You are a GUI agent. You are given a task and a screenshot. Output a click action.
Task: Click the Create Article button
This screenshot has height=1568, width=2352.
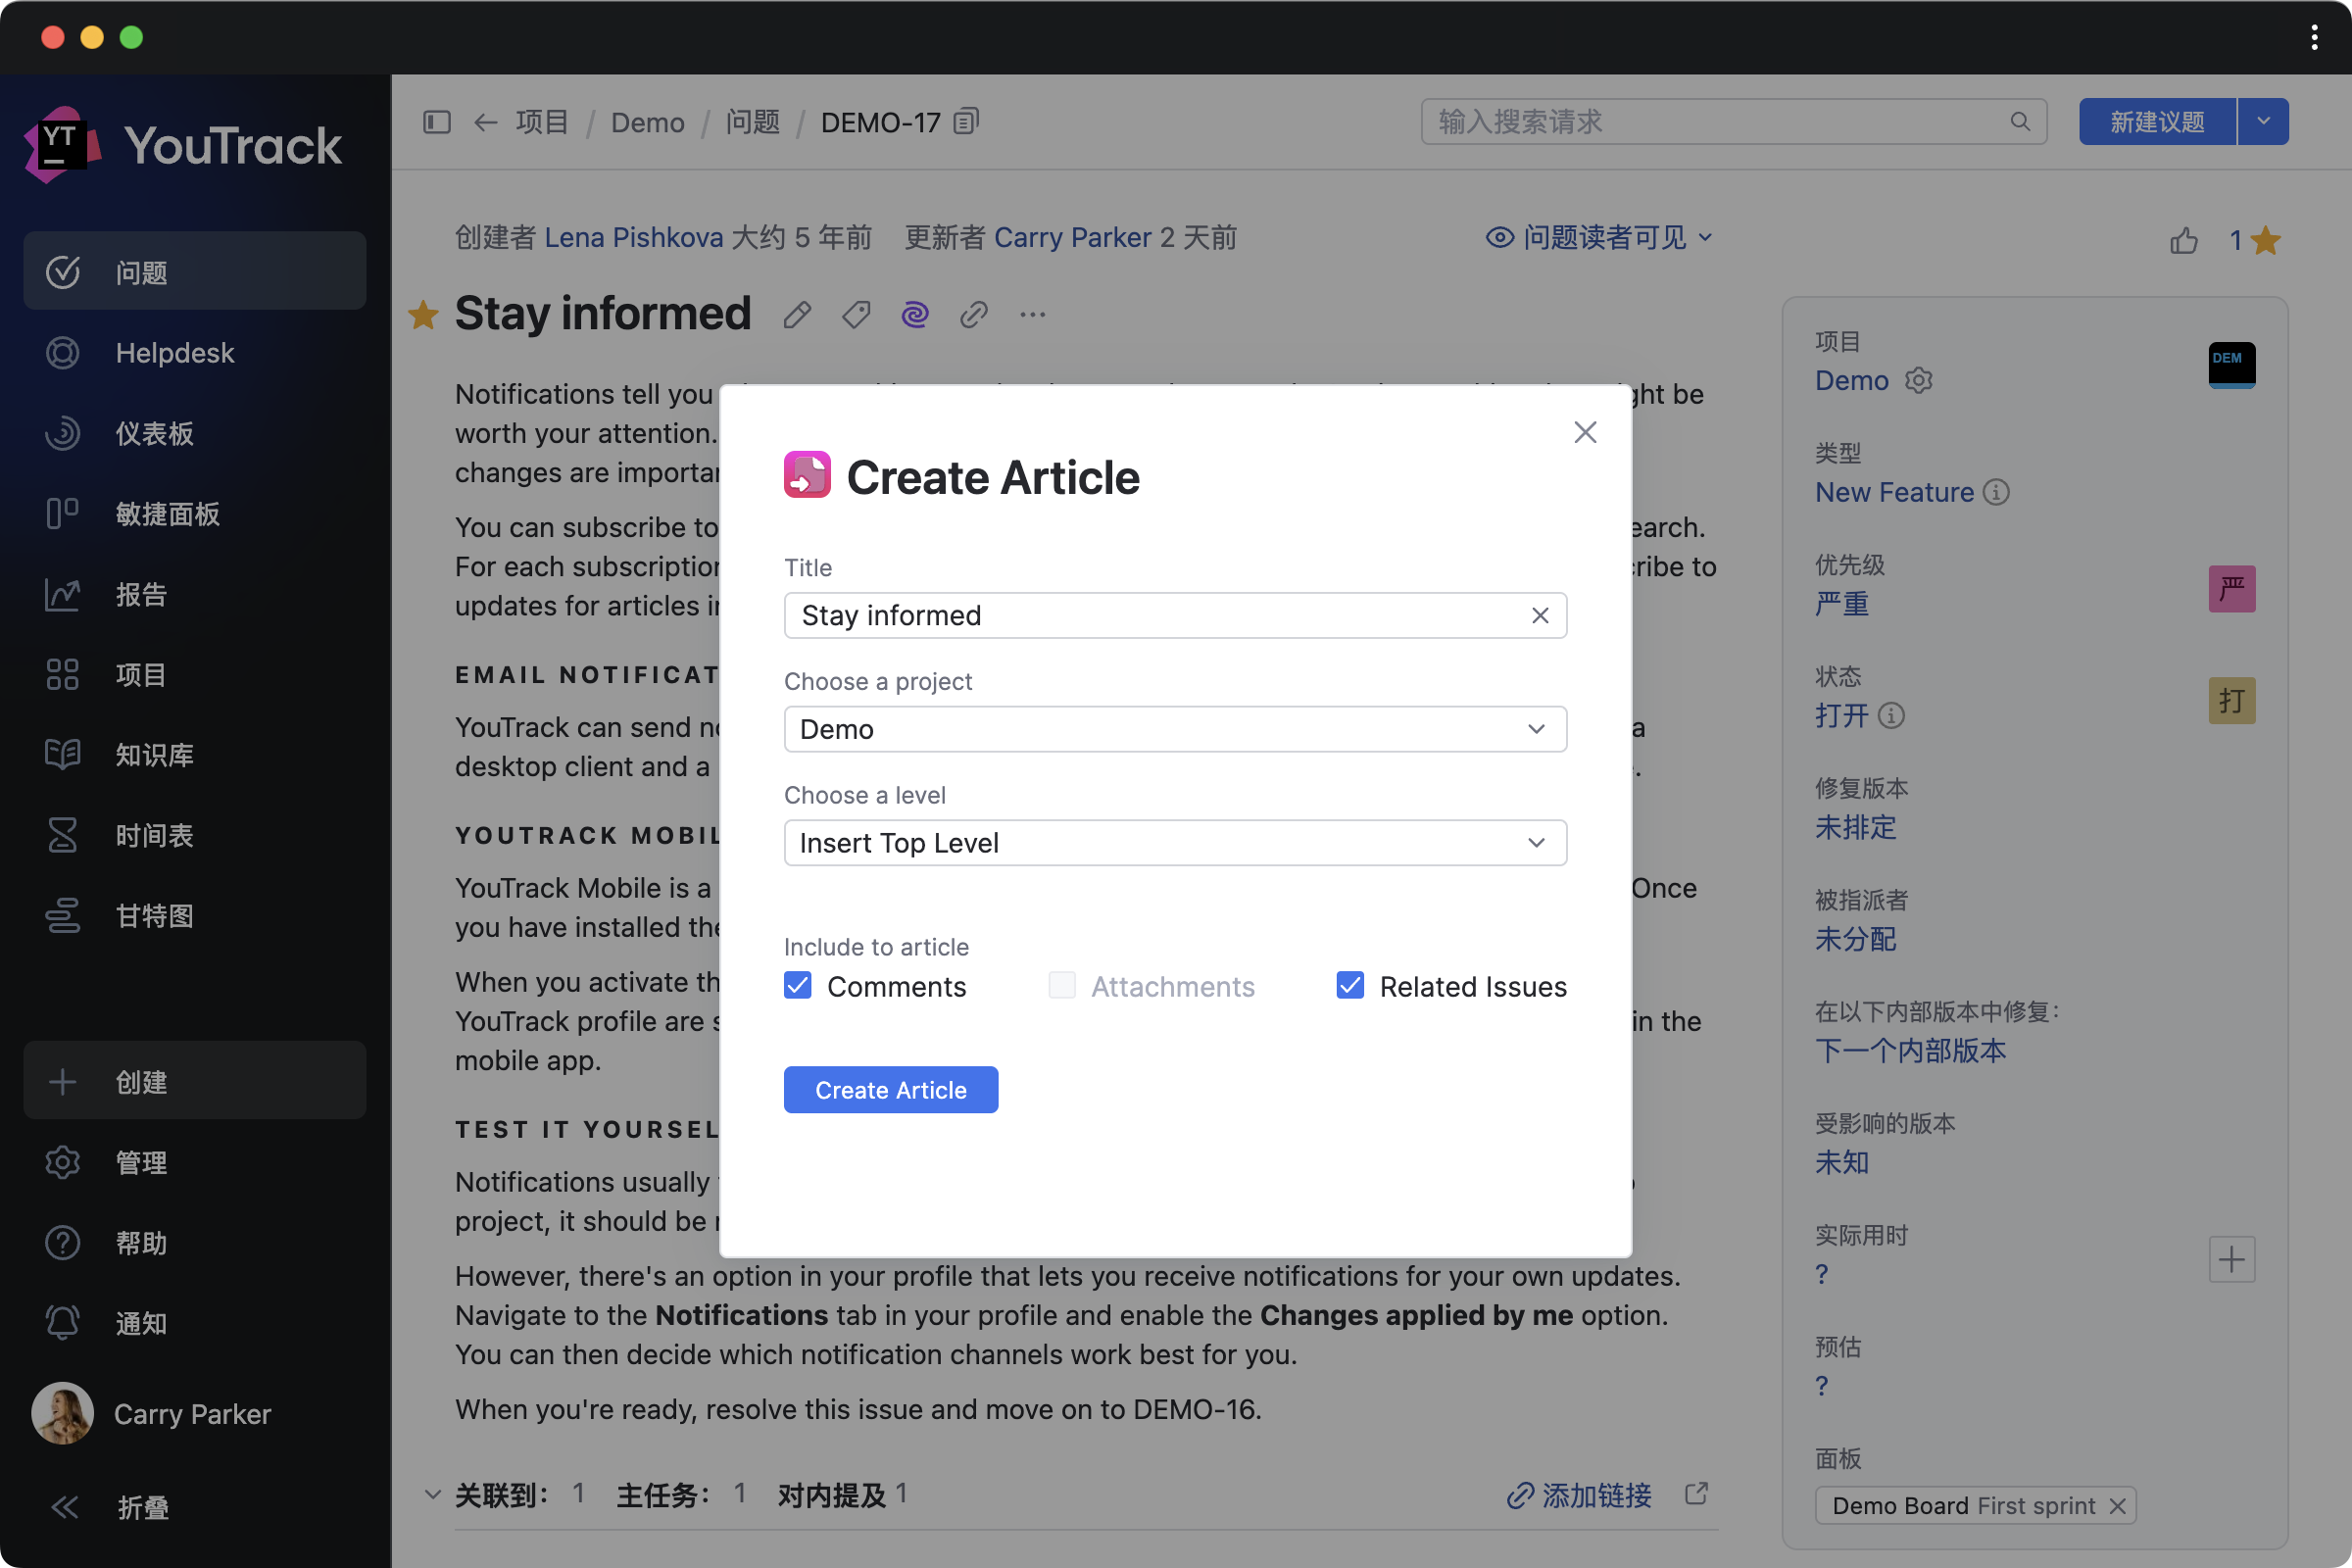(x=890, y=1089)
